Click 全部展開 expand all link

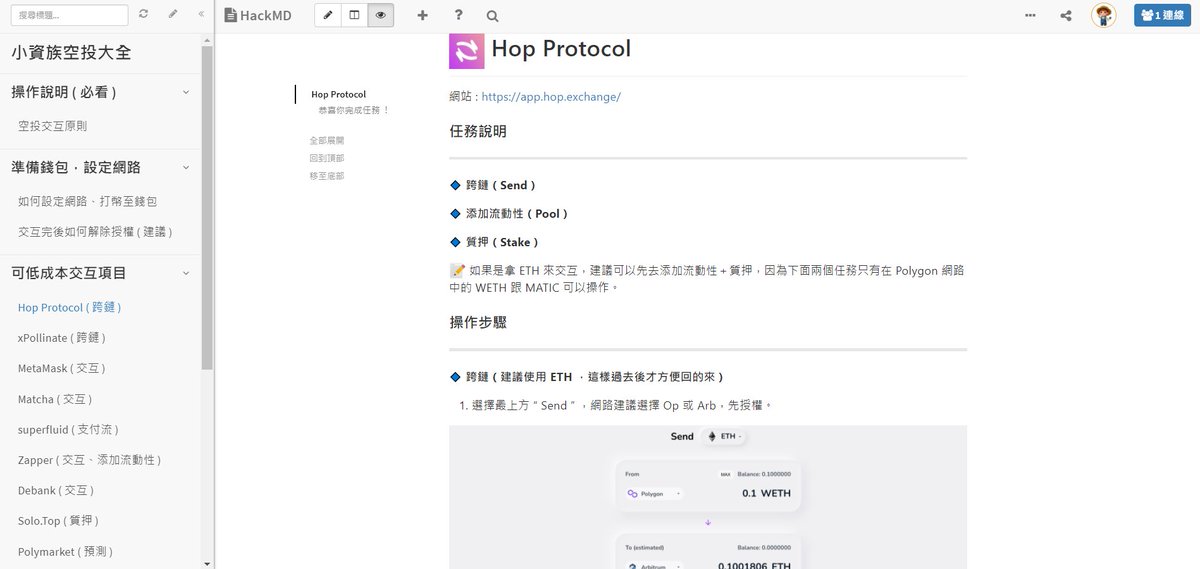[x=327, y=141]
